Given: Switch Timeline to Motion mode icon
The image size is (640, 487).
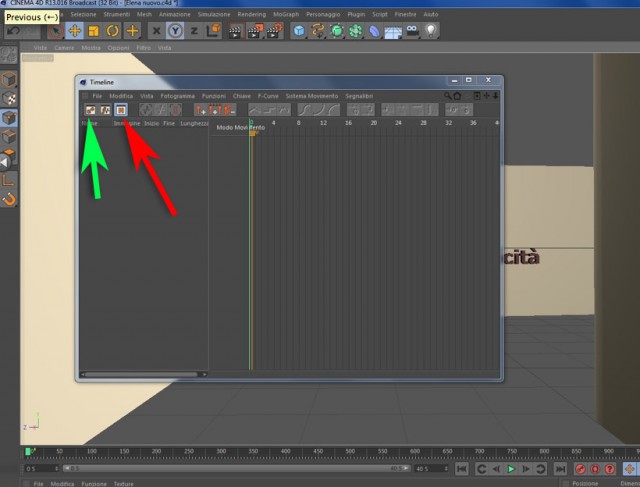Looking at the screenshot, I should pyautogui.click(x=121, y=109).
